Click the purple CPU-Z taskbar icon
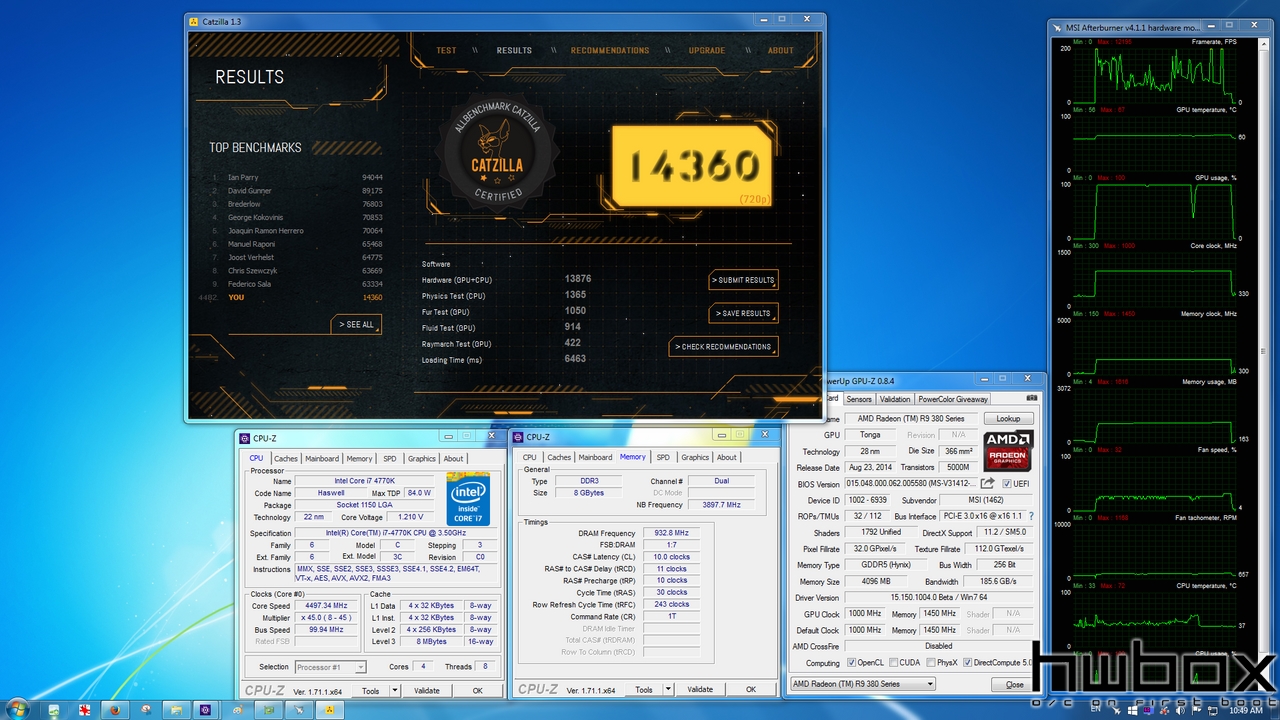1280x720 pixels. point(205,709)
